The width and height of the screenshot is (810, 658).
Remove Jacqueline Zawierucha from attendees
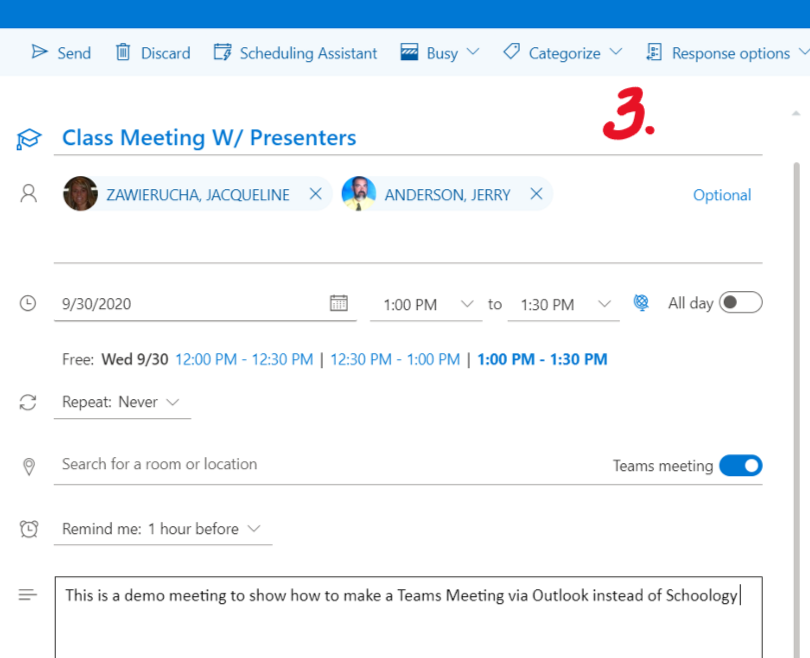click(x=315, y=194)
